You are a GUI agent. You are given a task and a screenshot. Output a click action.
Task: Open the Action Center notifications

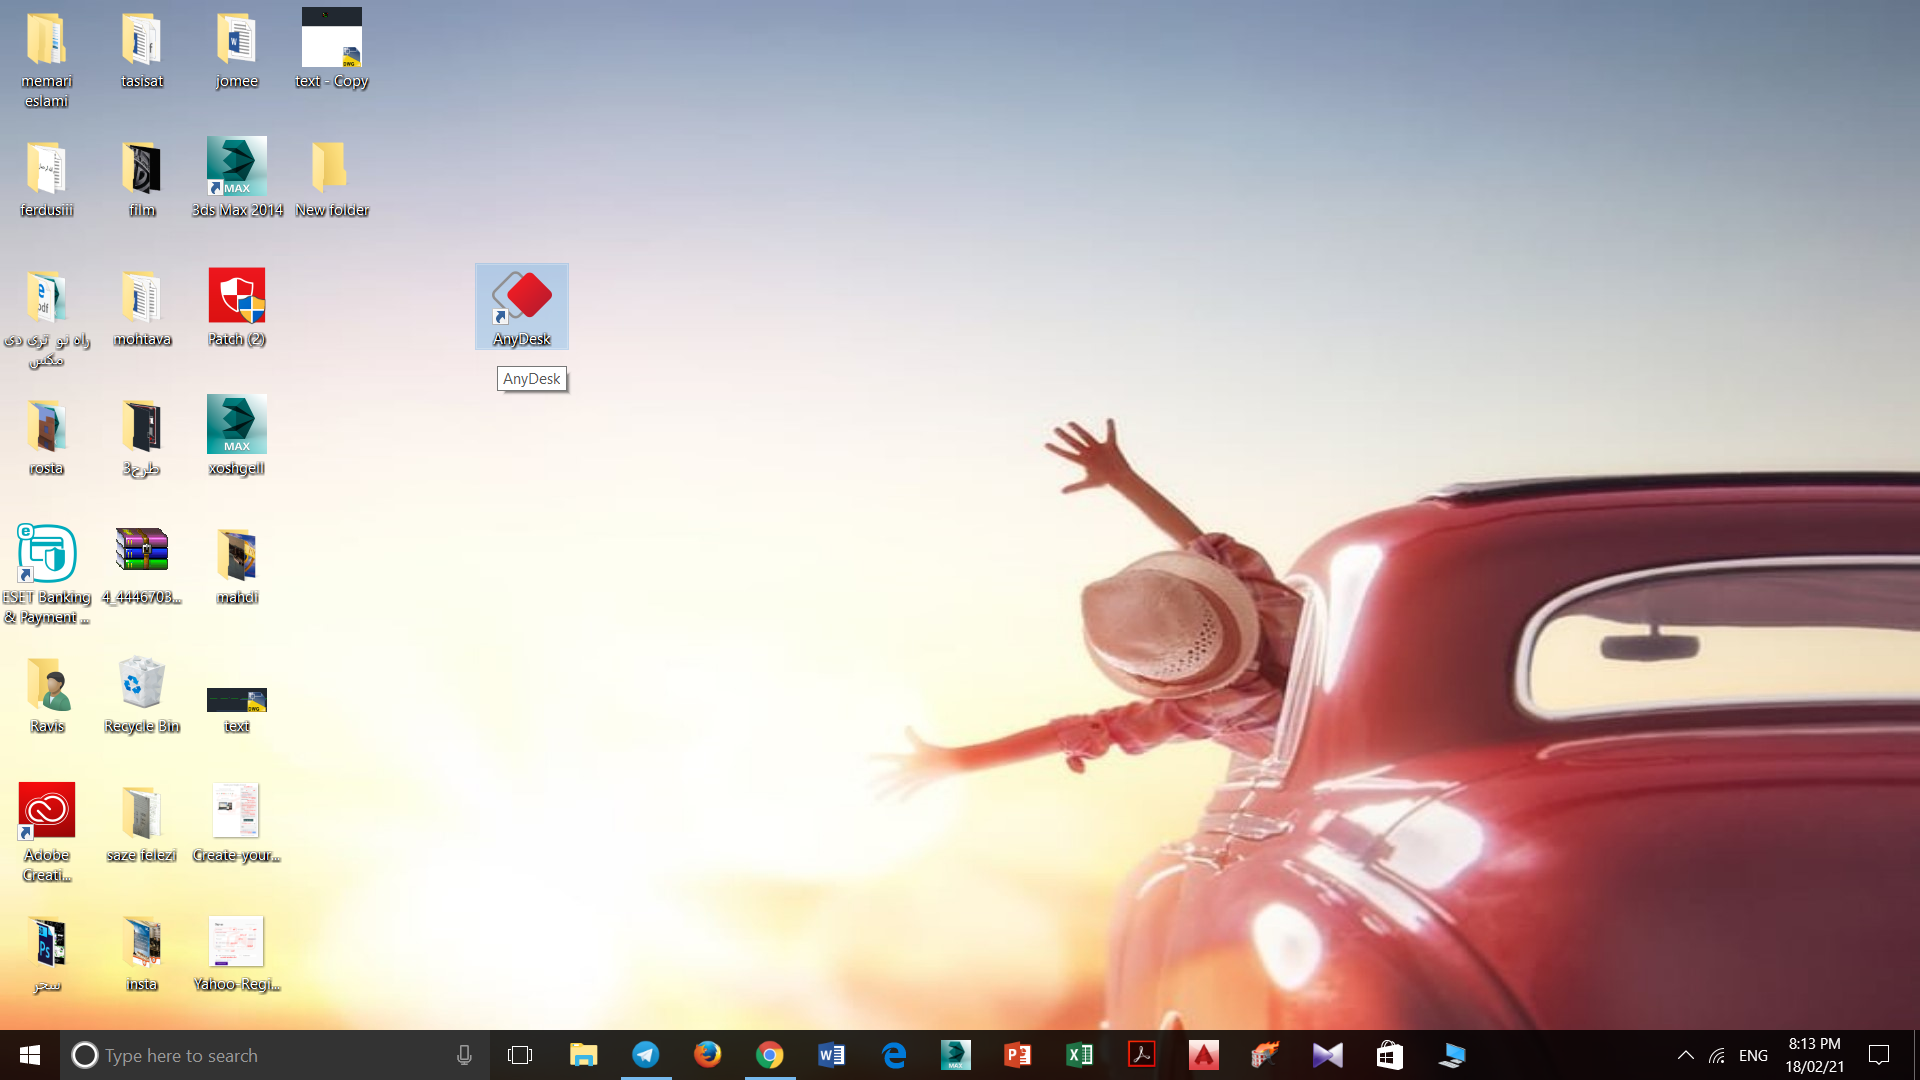click(1879, 1055)
